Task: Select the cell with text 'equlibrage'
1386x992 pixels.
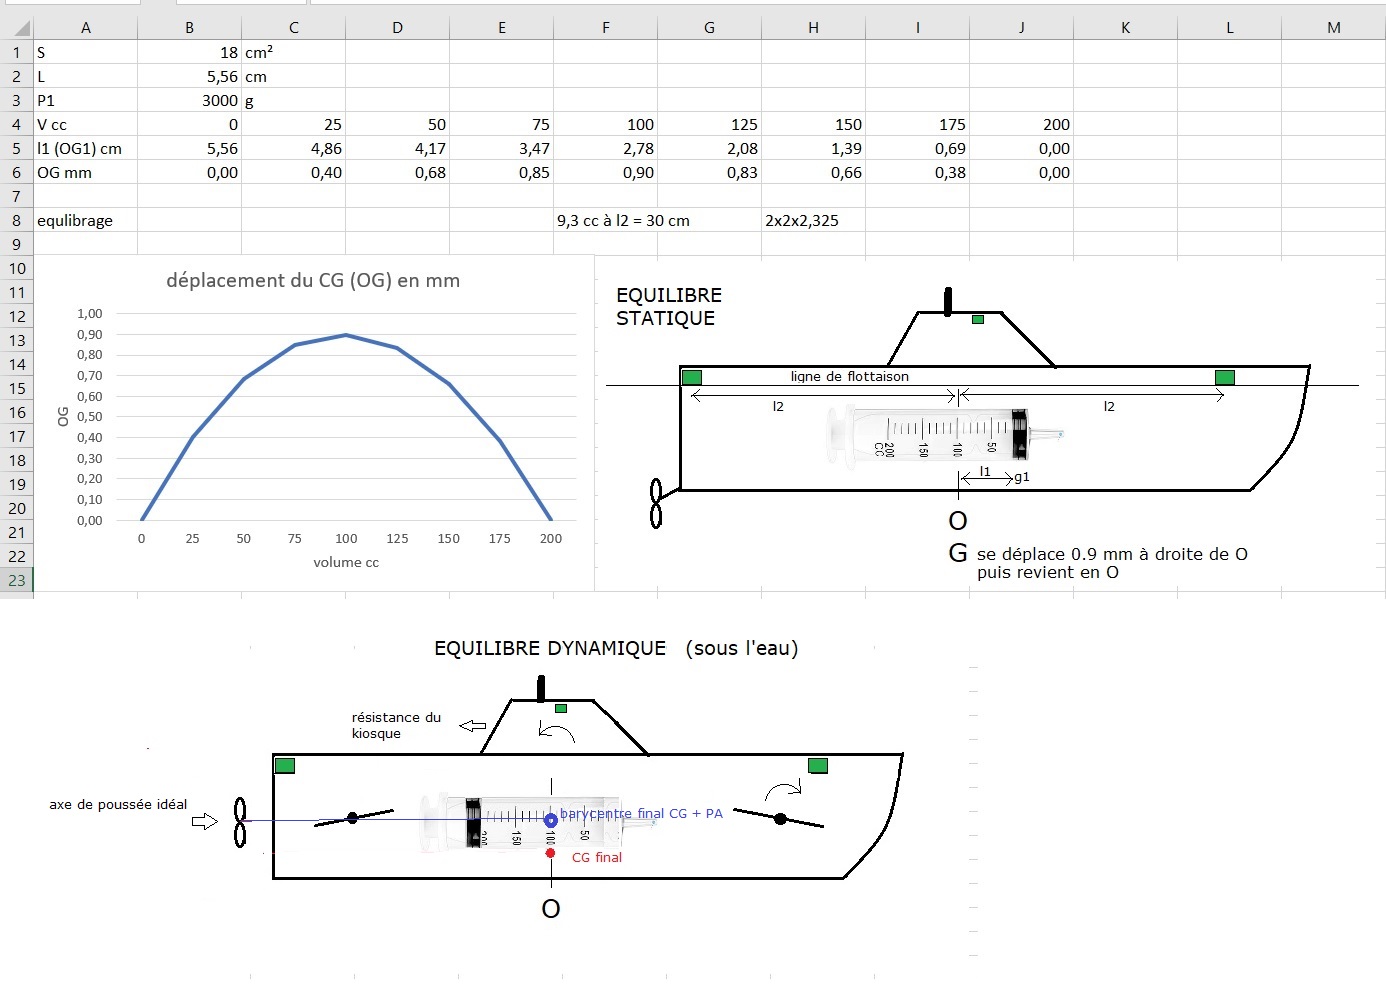Action: pos(86,220)
